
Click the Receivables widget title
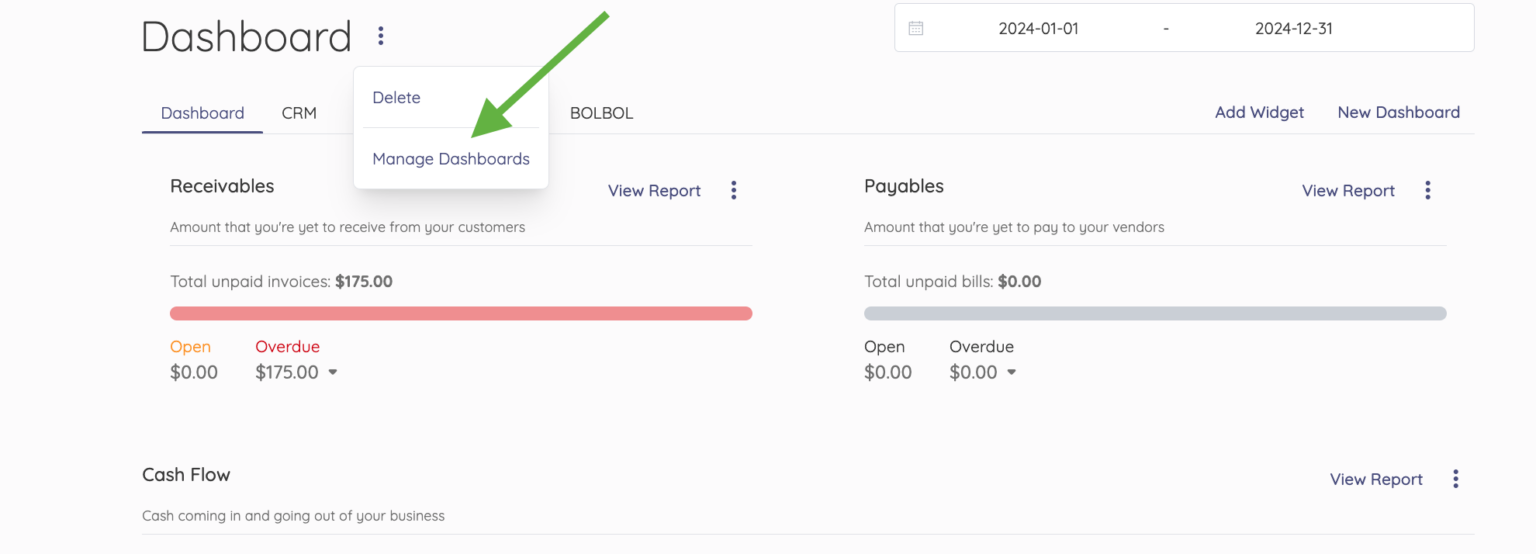222,186
